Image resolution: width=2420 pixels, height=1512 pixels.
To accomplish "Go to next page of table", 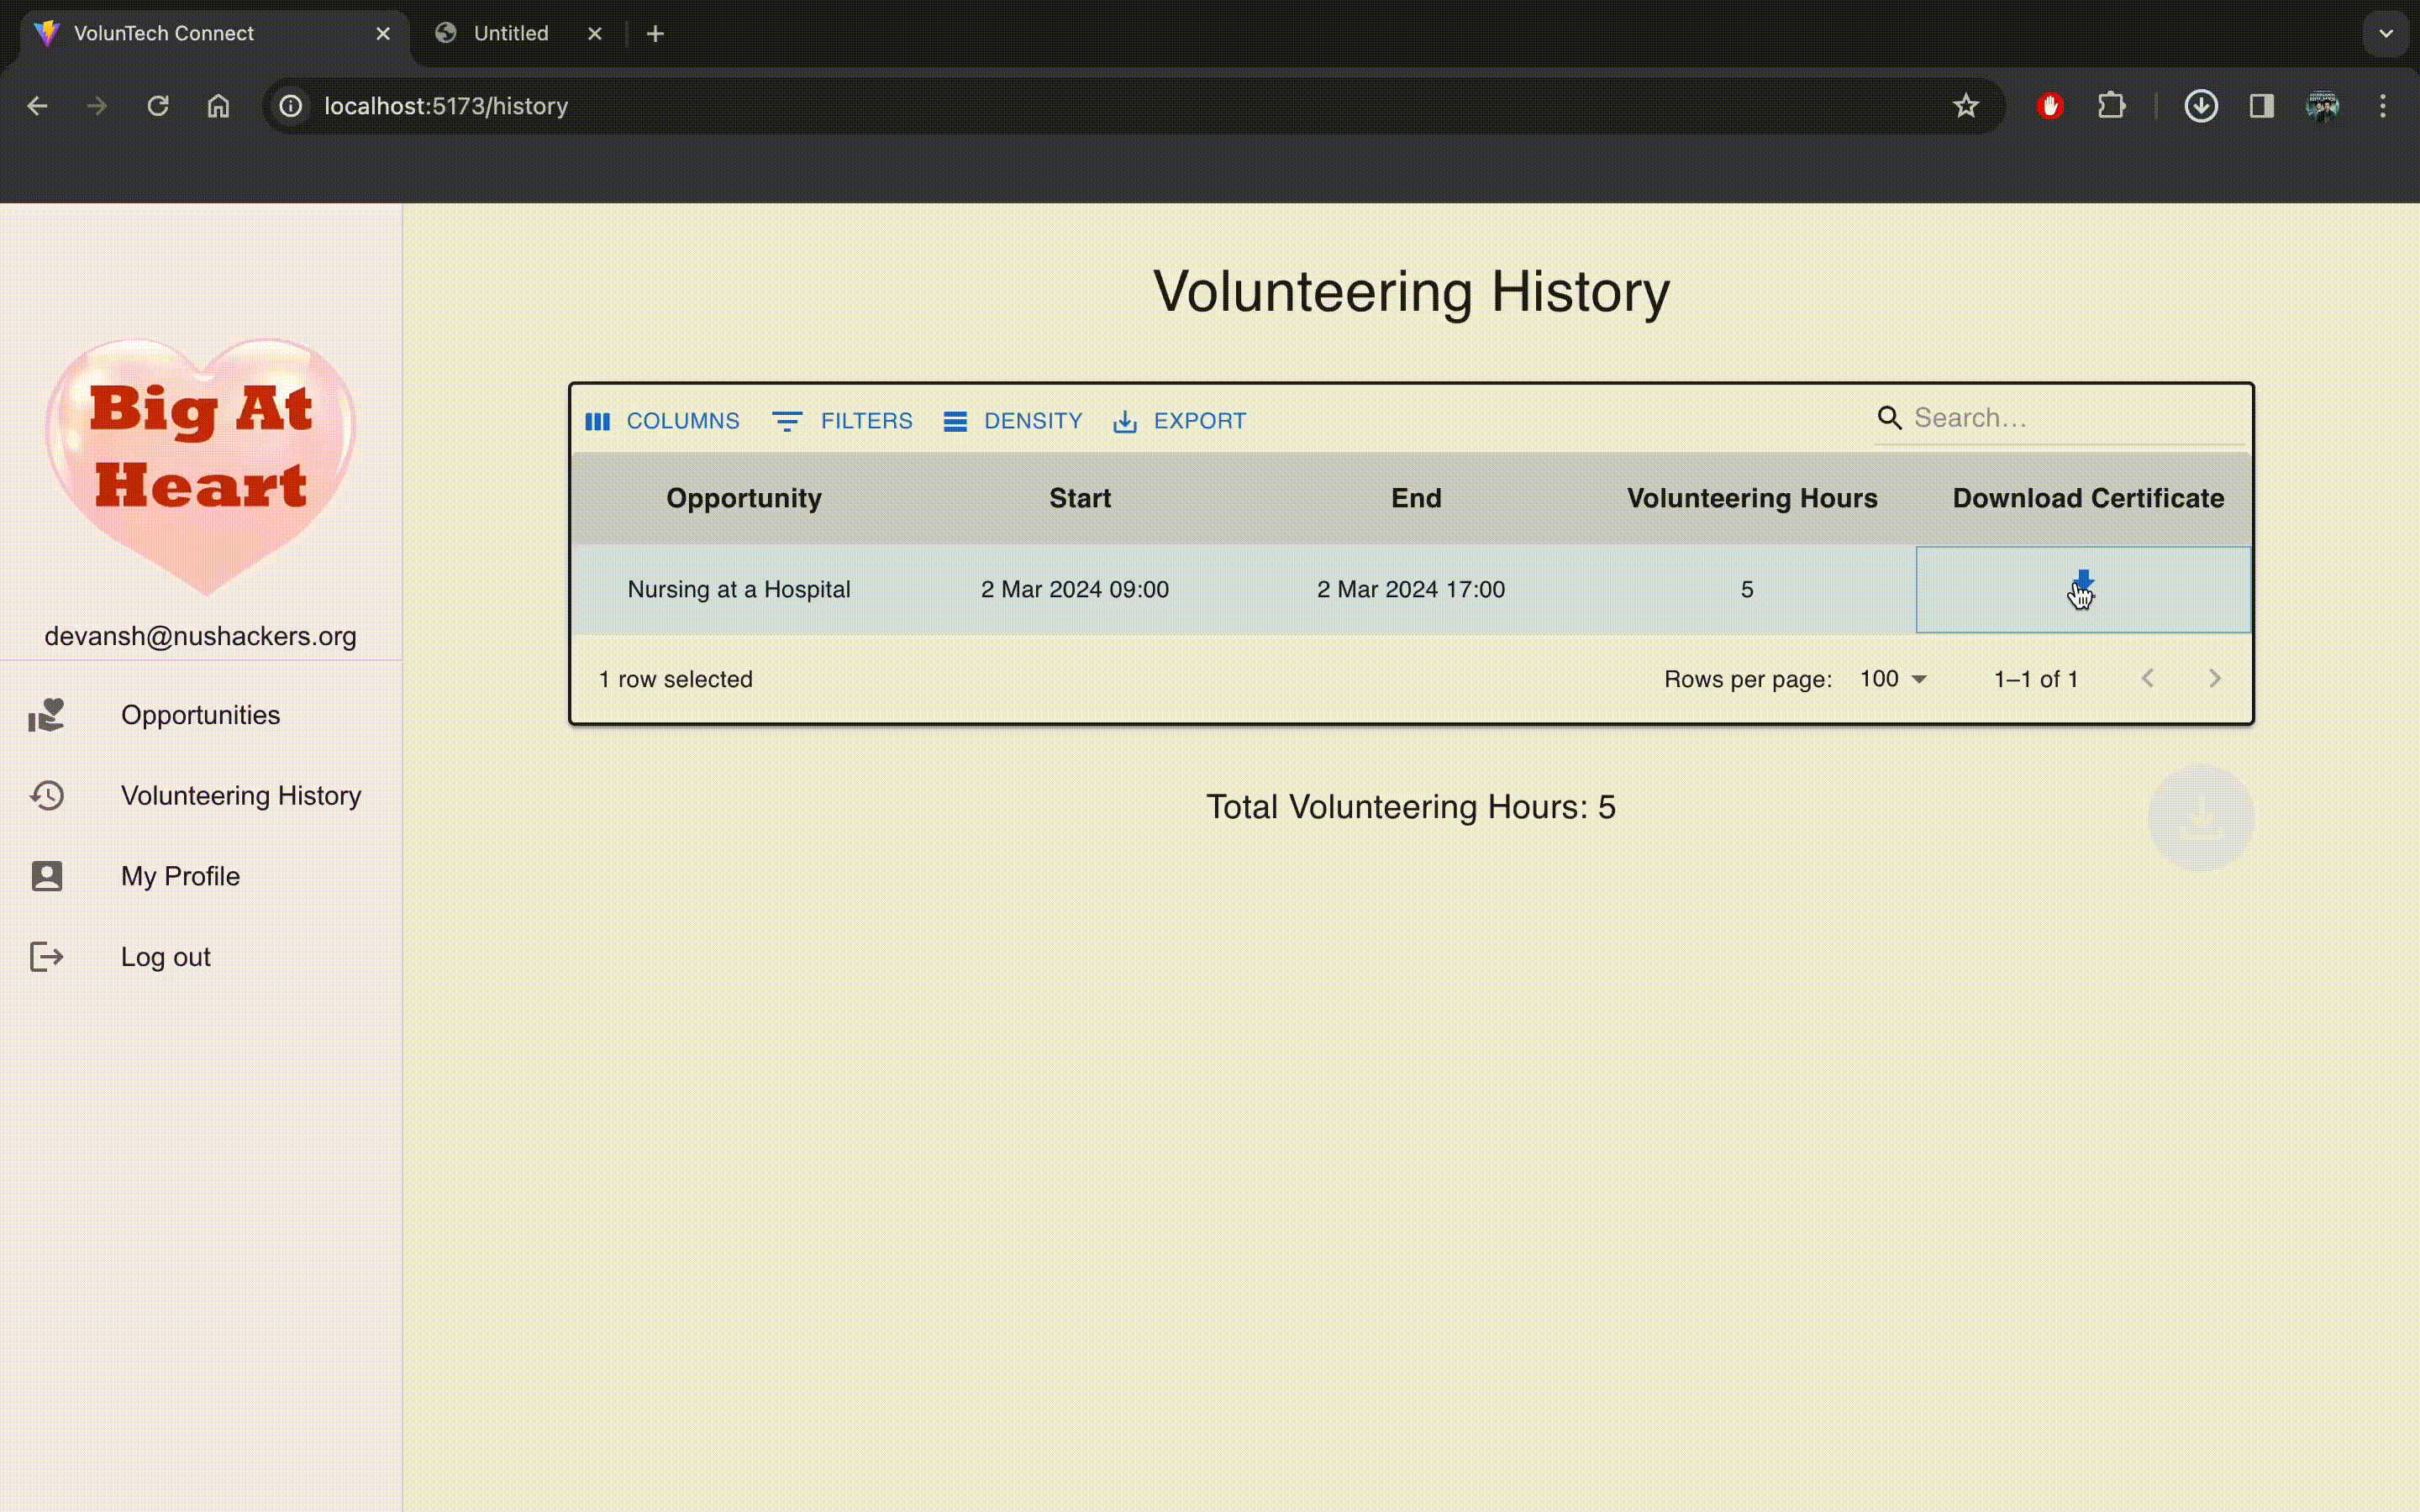I will click(2214, 679).
